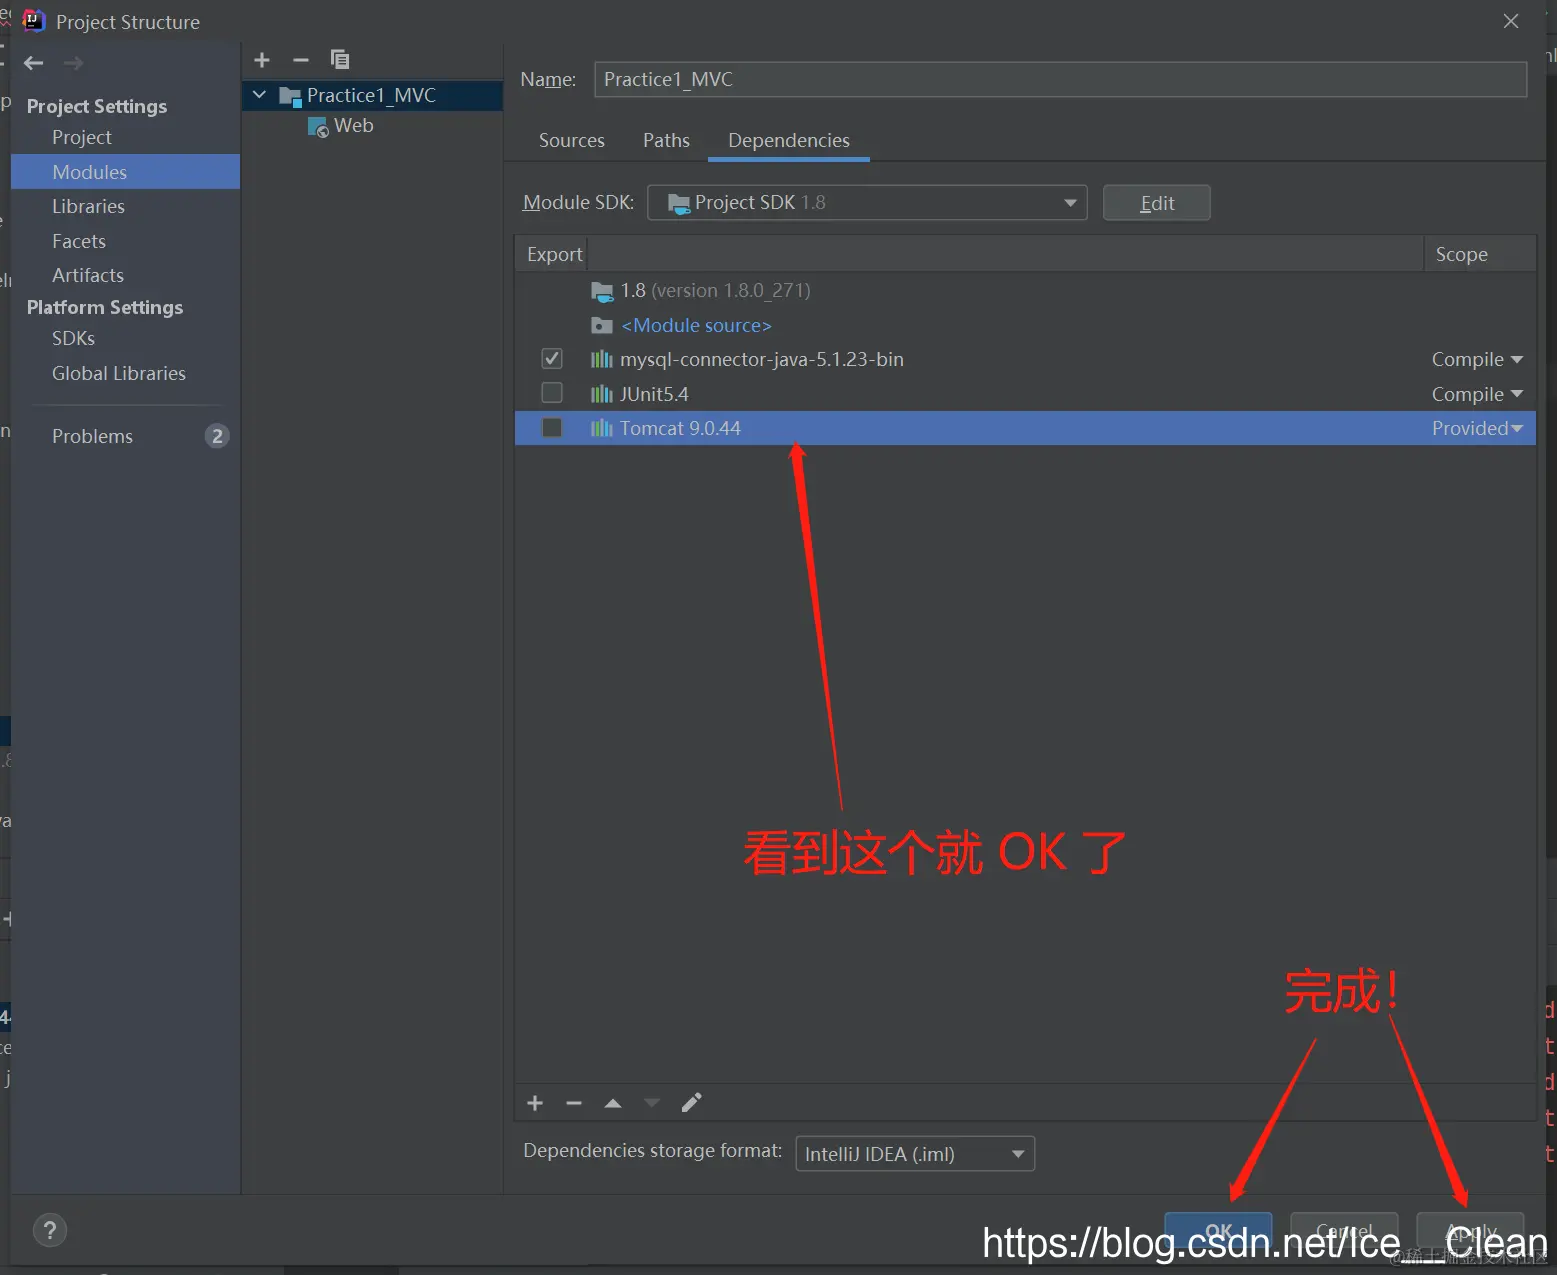Confirm with the OK button
Image resolution: width=1557 pixels, height=1275 pixels.
pyautogui.click(x=1218, y=1231)
